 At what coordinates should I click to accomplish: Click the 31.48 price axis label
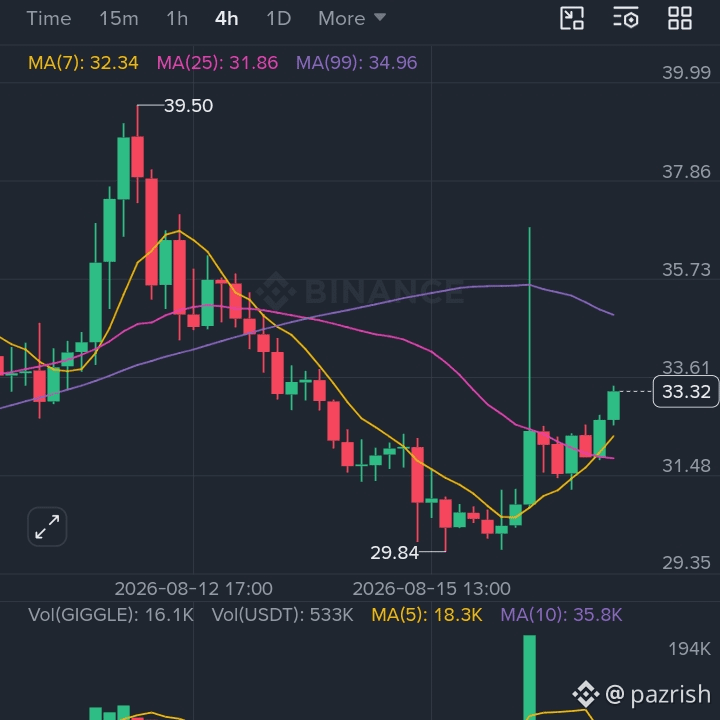click(686, 466)
